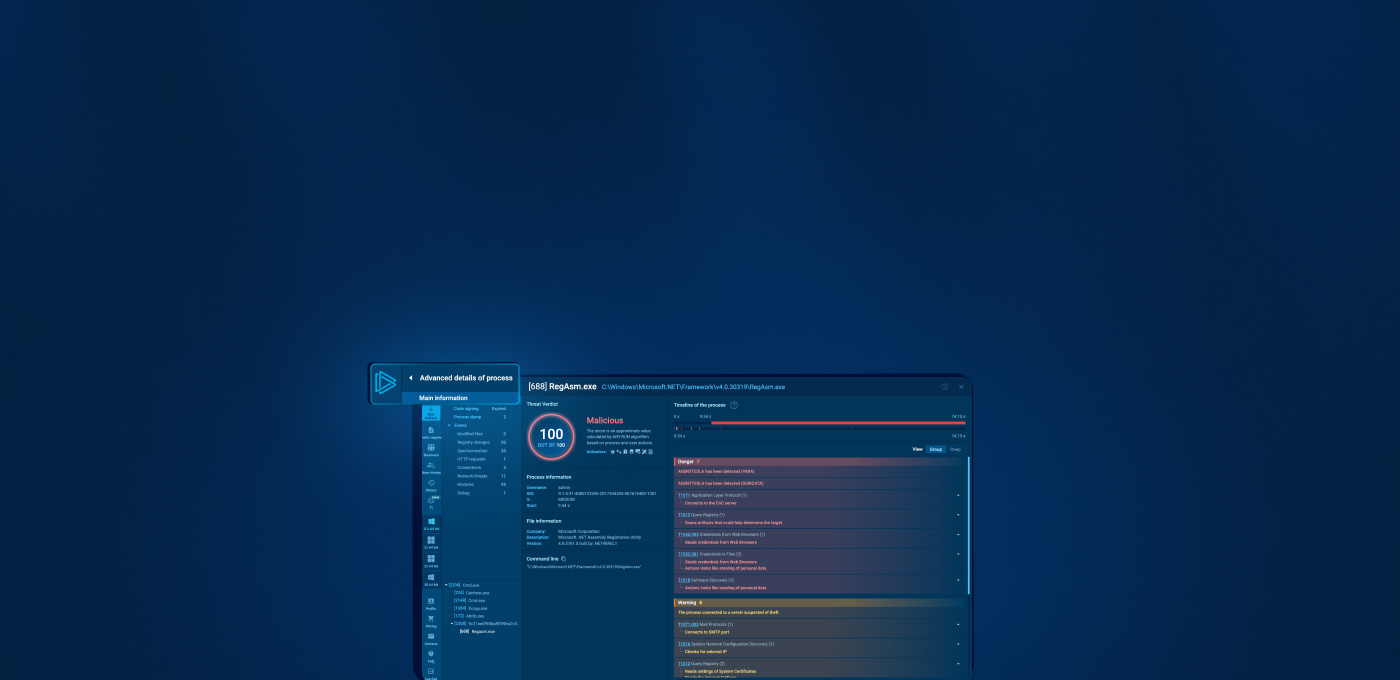
Task: Copy the command line with copy icon
Action: pos(563,558)
